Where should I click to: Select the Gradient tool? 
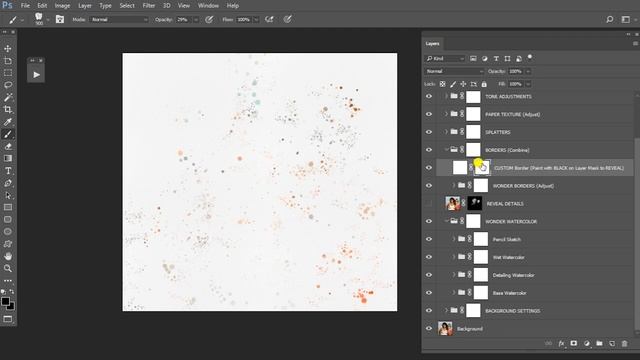coord(8,158)
